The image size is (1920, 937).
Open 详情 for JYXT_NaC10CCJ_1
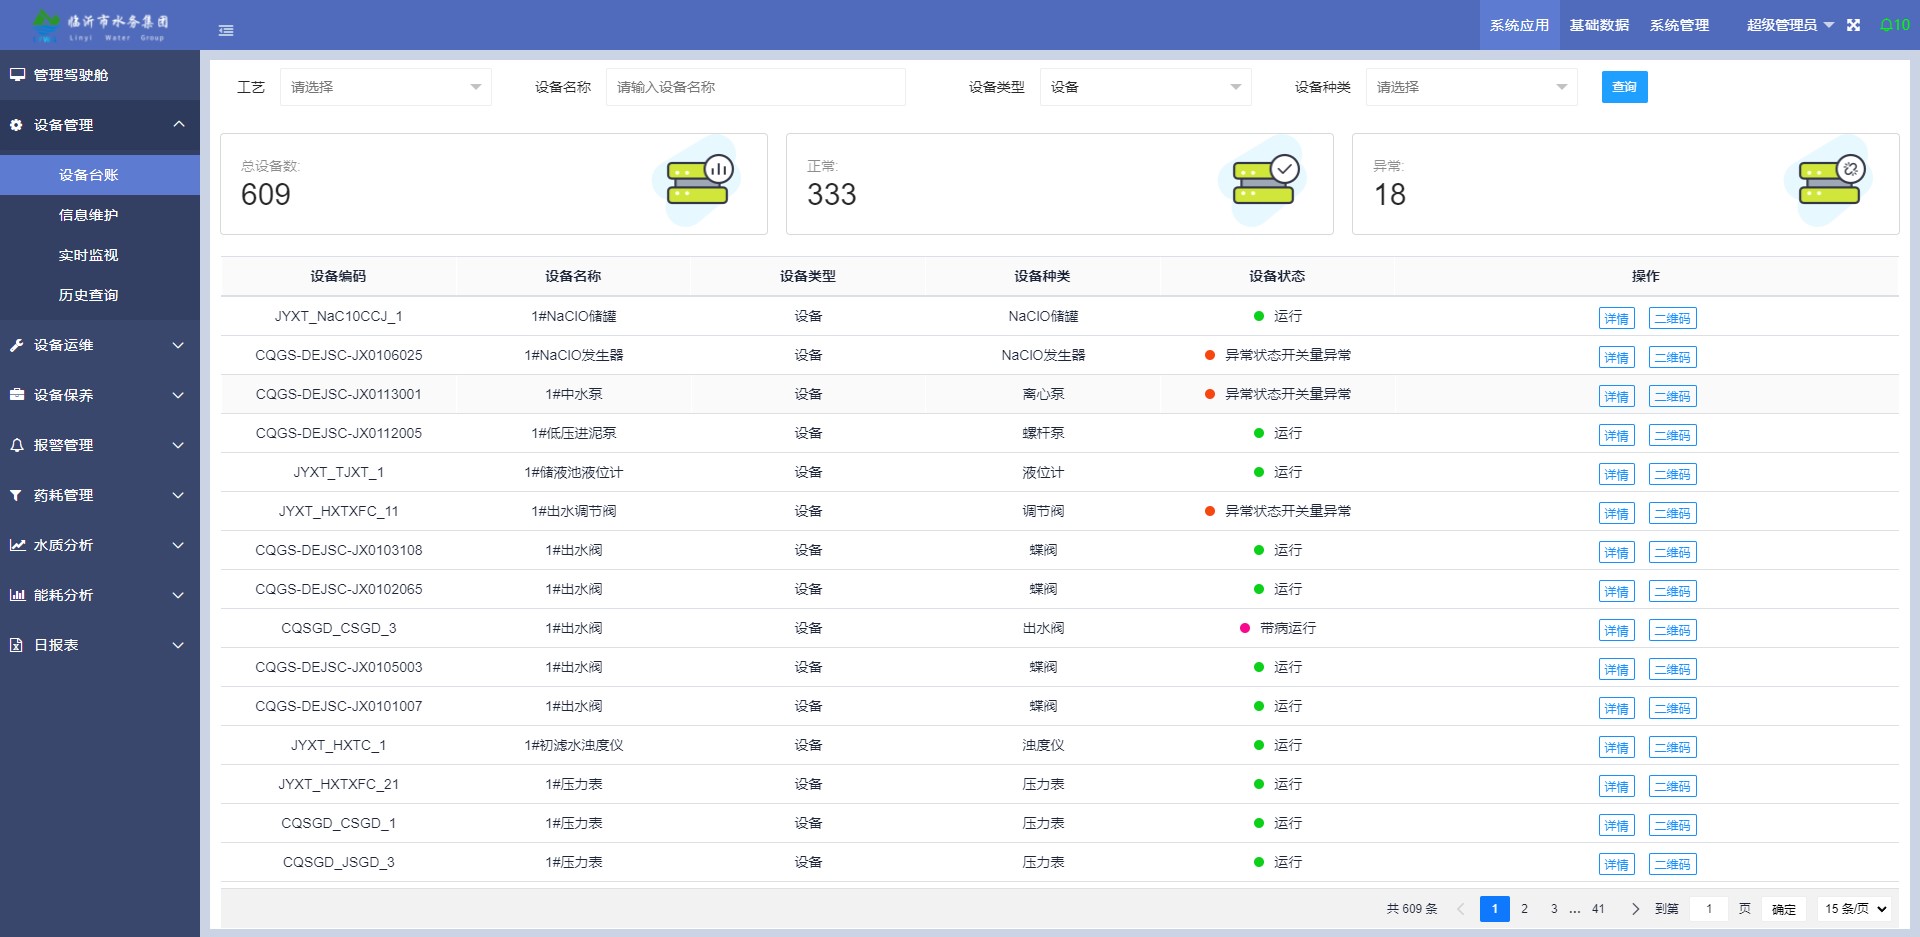1616,318
